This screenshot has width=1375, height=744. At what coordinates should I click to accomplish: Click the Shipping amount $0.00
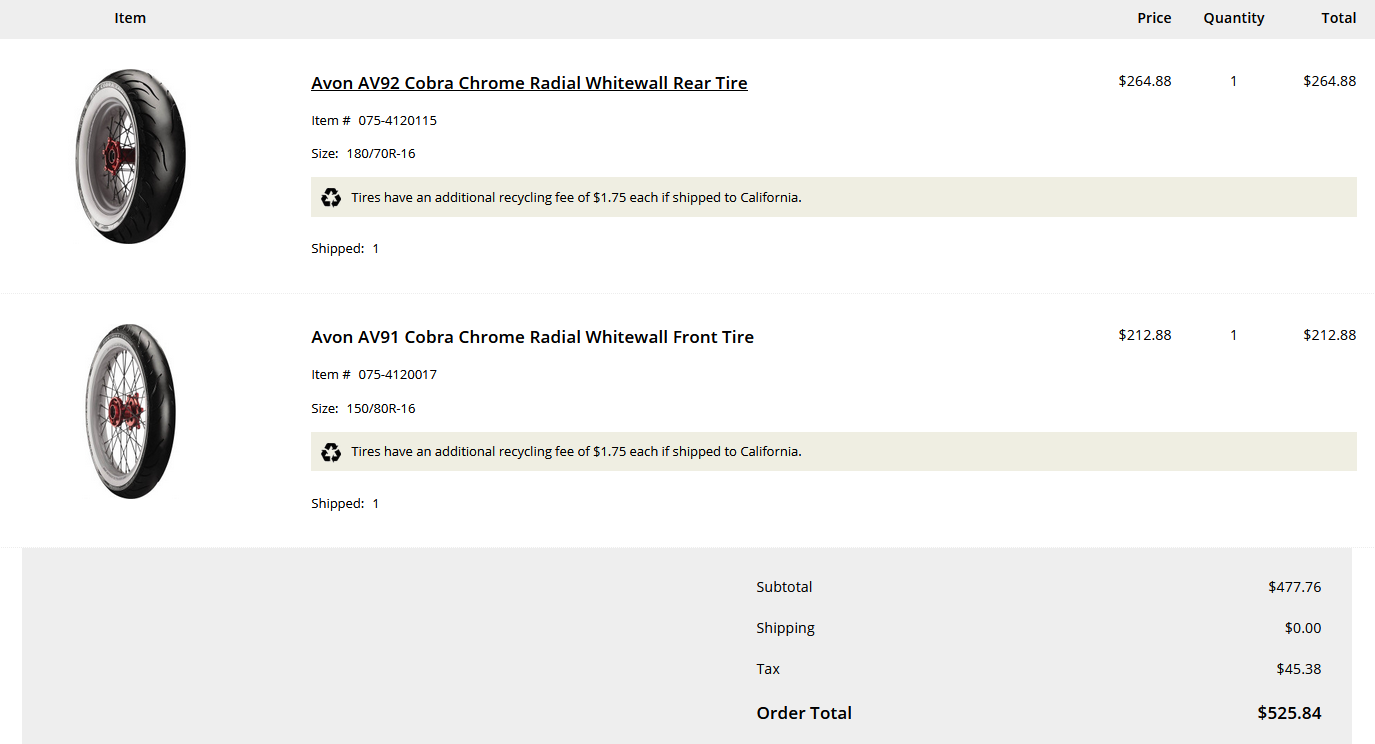click(1302, 628)
